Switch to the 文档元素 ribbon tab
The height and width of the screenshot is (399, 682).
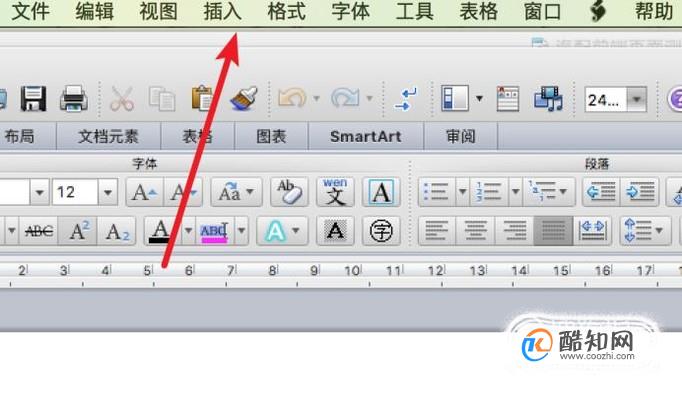click(108, 136)
